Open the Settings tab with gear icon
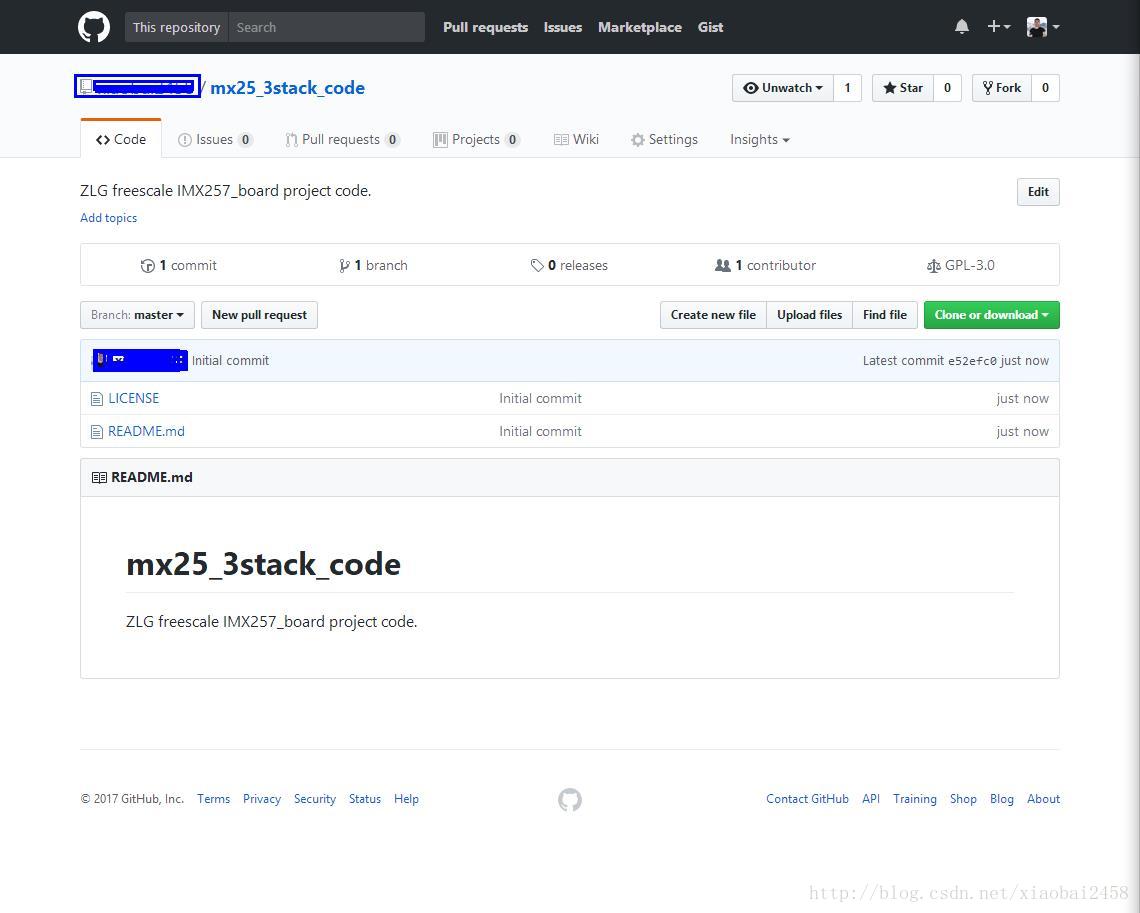1140x913 pixels. coord(665,140)
